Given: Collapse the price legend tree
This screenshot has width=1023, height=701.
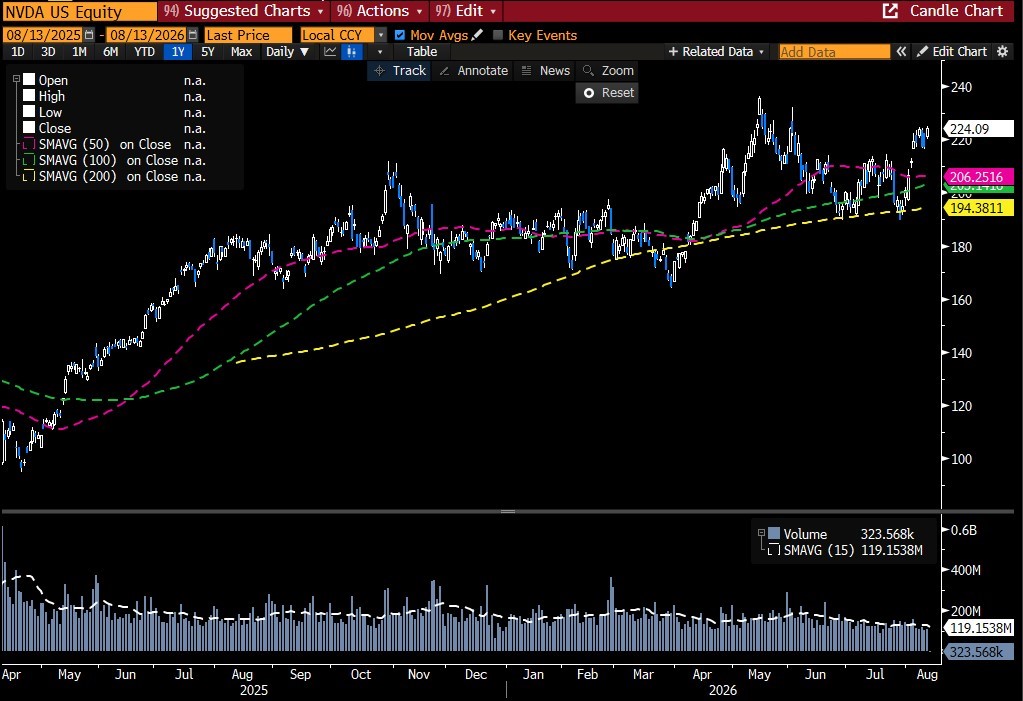Looking at the screenshot, I should click(16, 80).
